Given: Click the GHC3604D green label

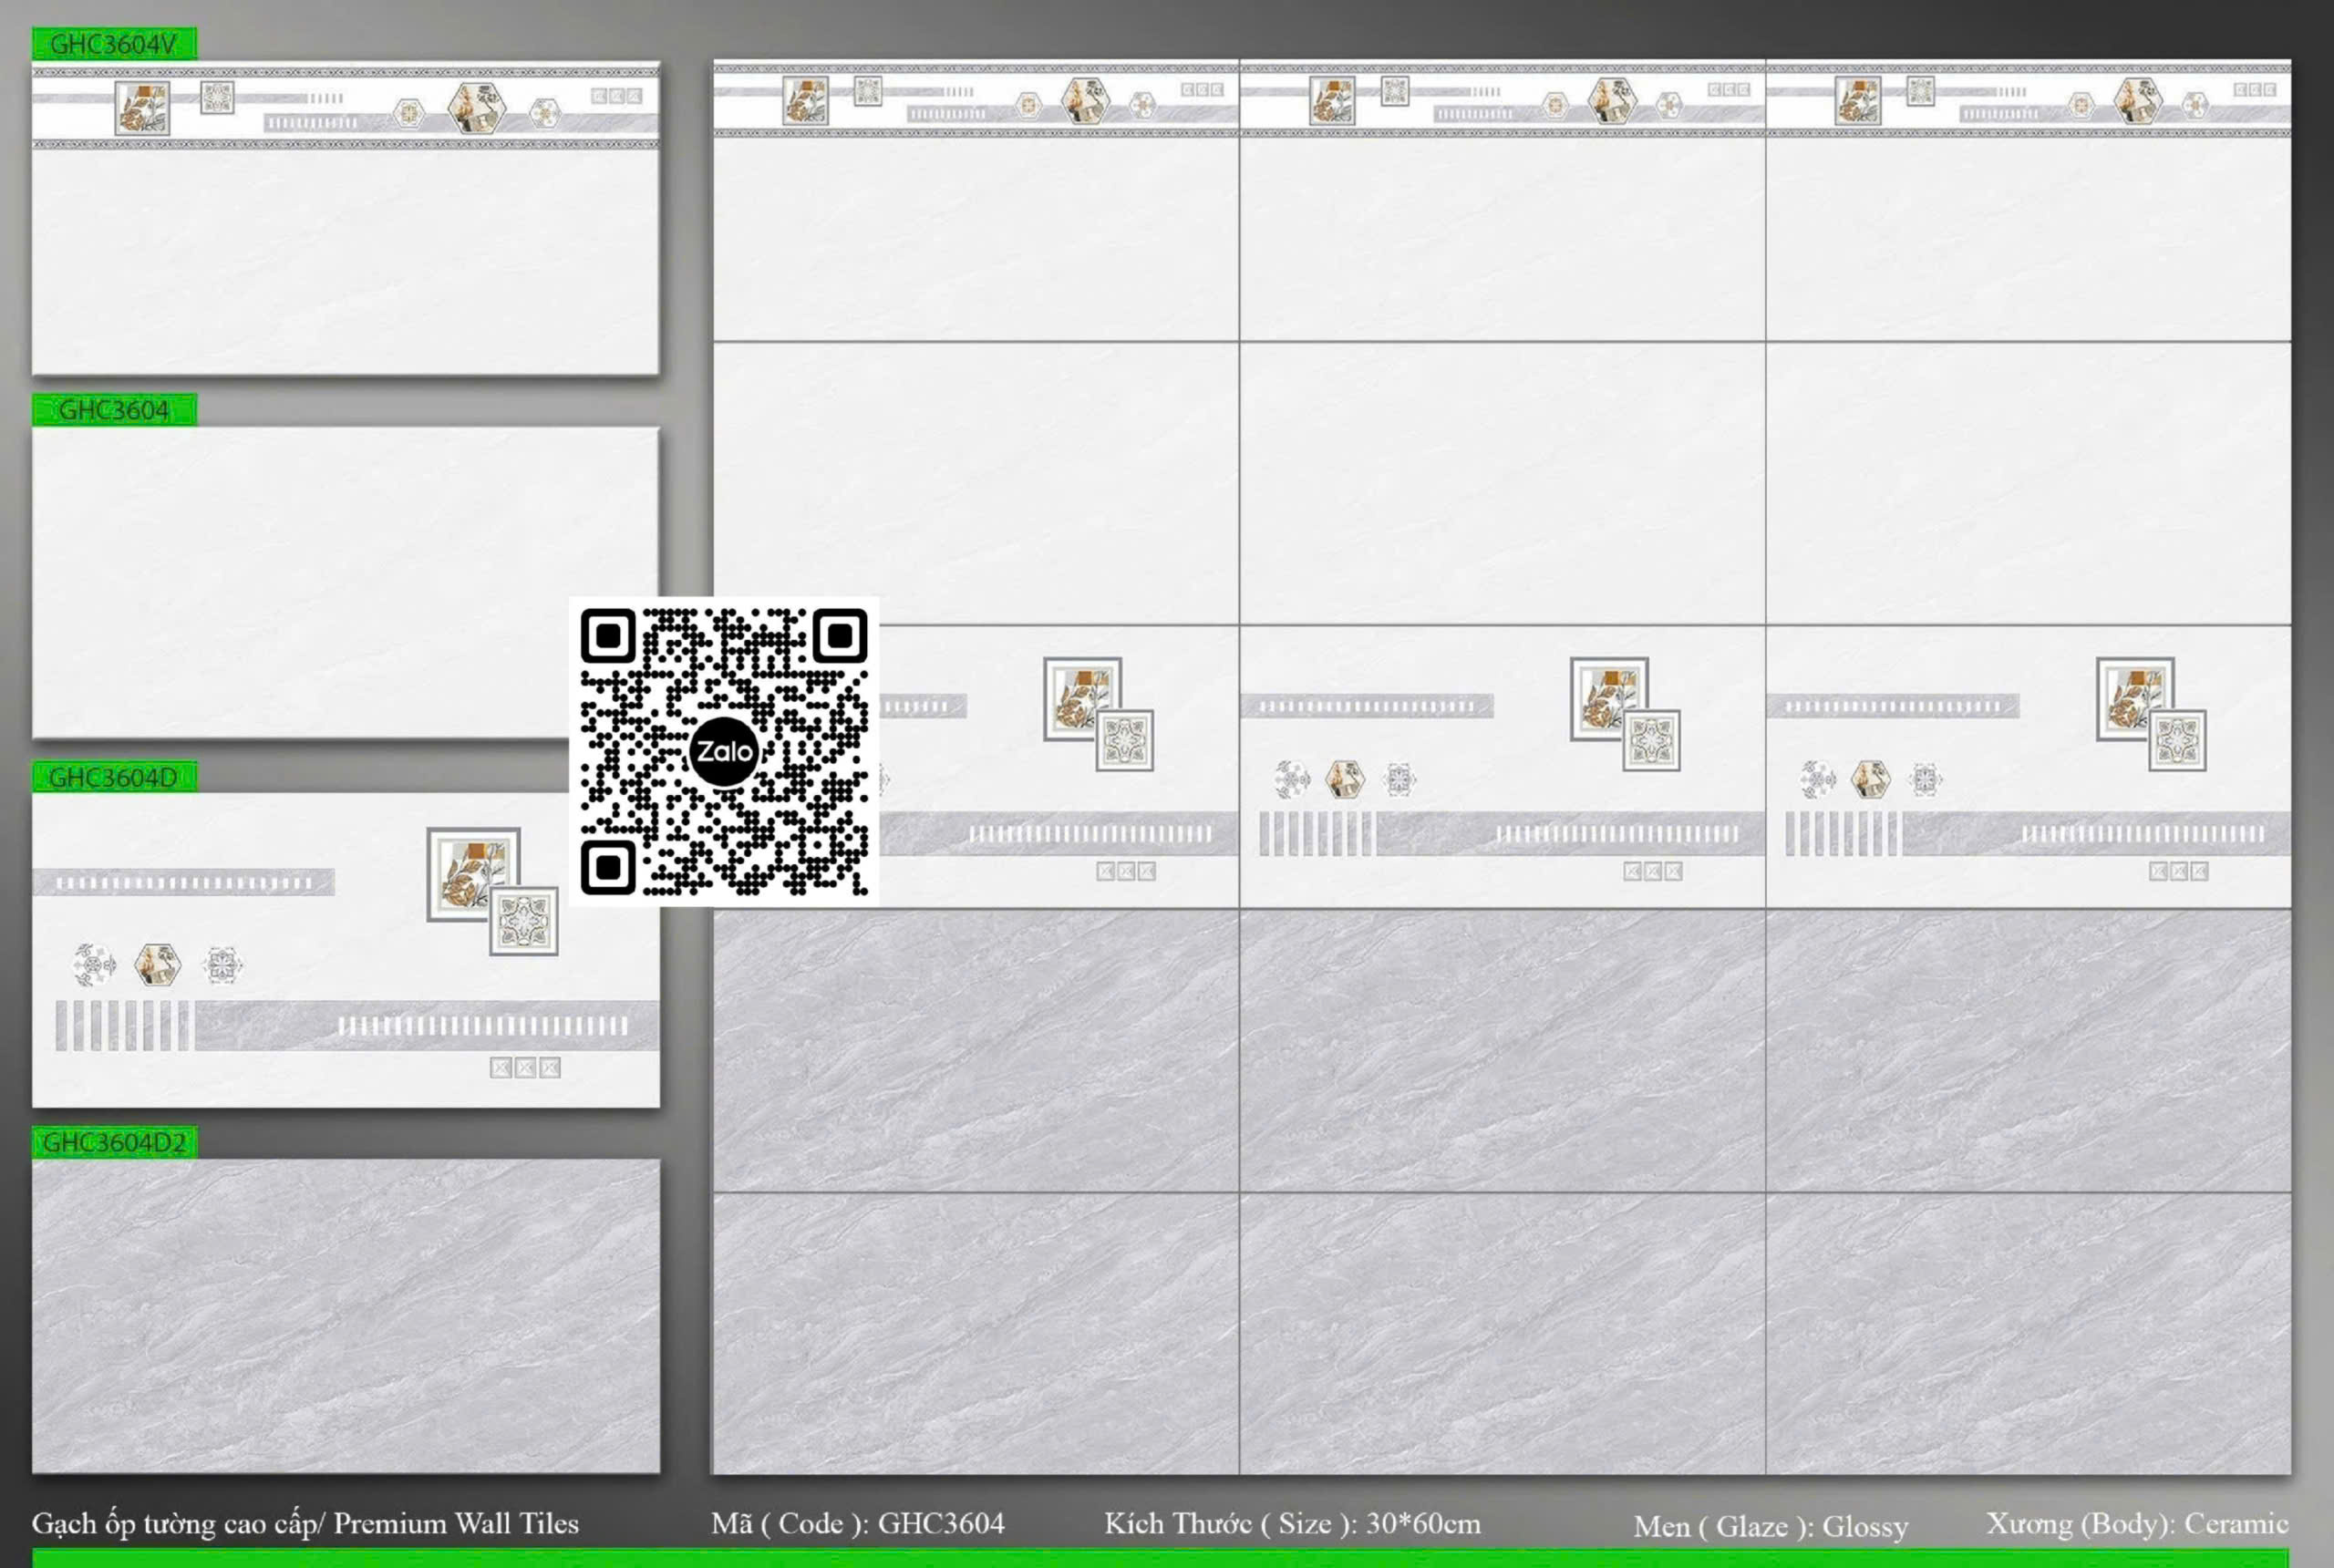Looking at the screenshot, I should 114,777.
